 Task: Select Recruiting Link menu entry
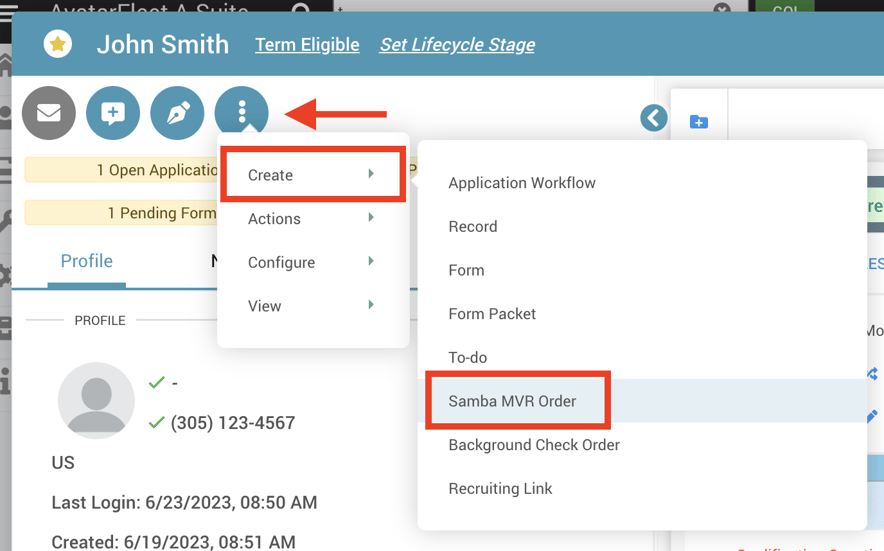pos(500,489)
